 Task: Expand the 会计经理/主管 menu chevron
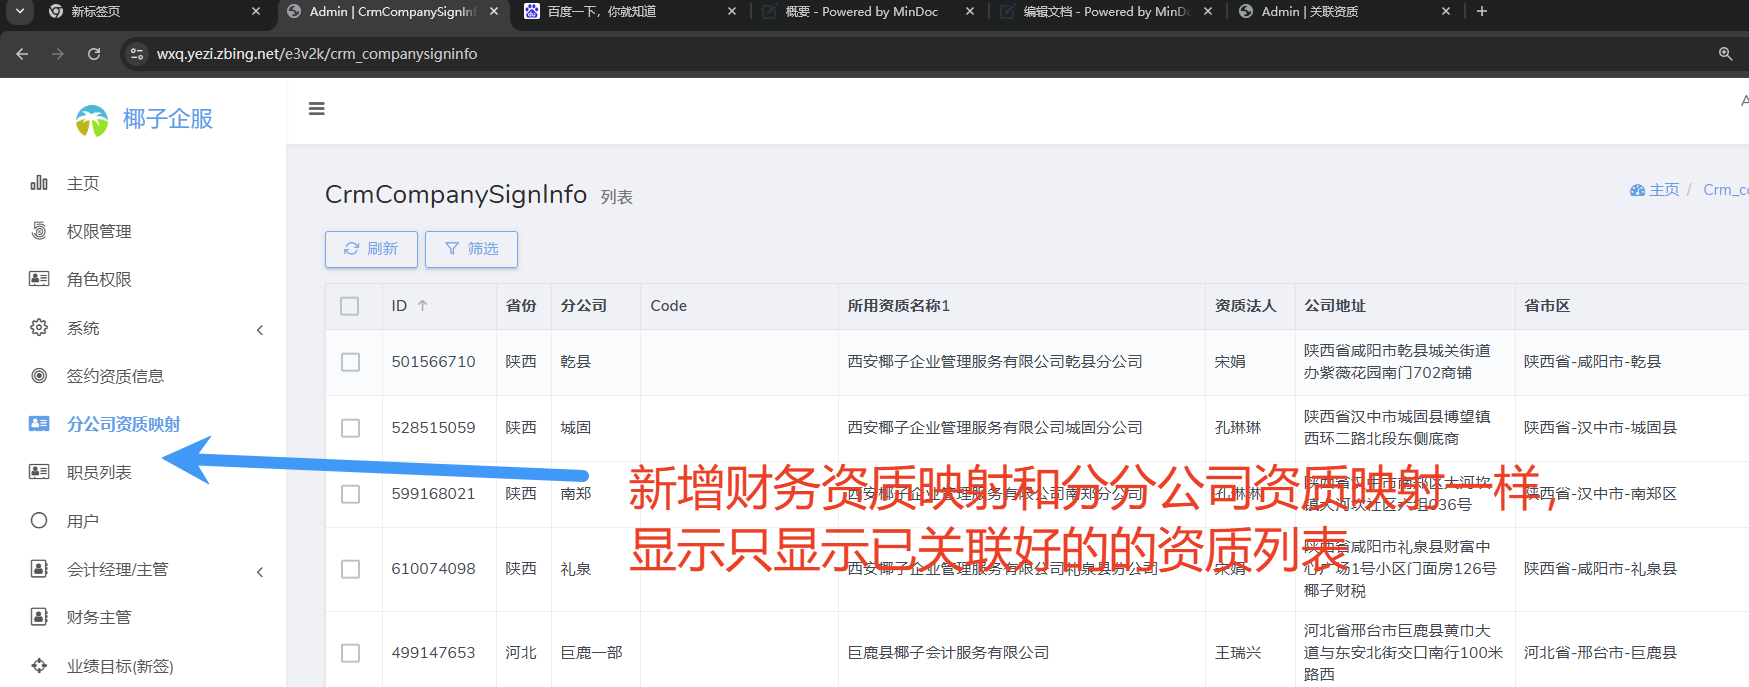point(260,571)
